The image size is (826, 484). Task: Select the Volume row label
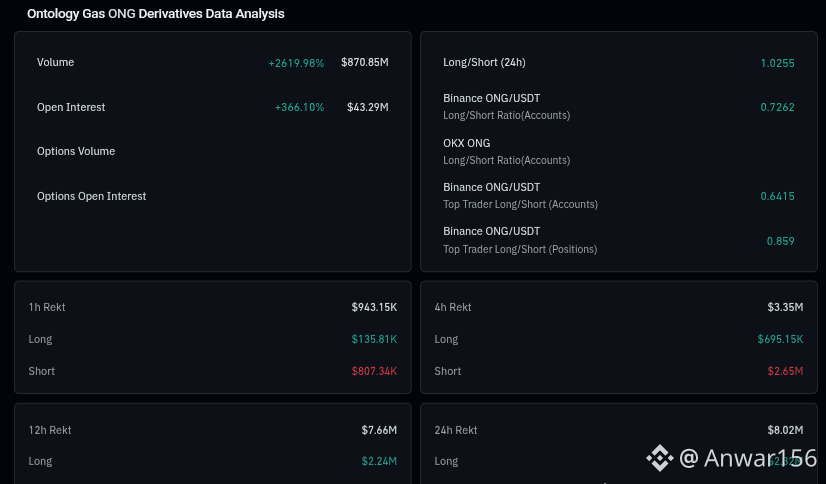pyautogui.click(x=55, y=62)
